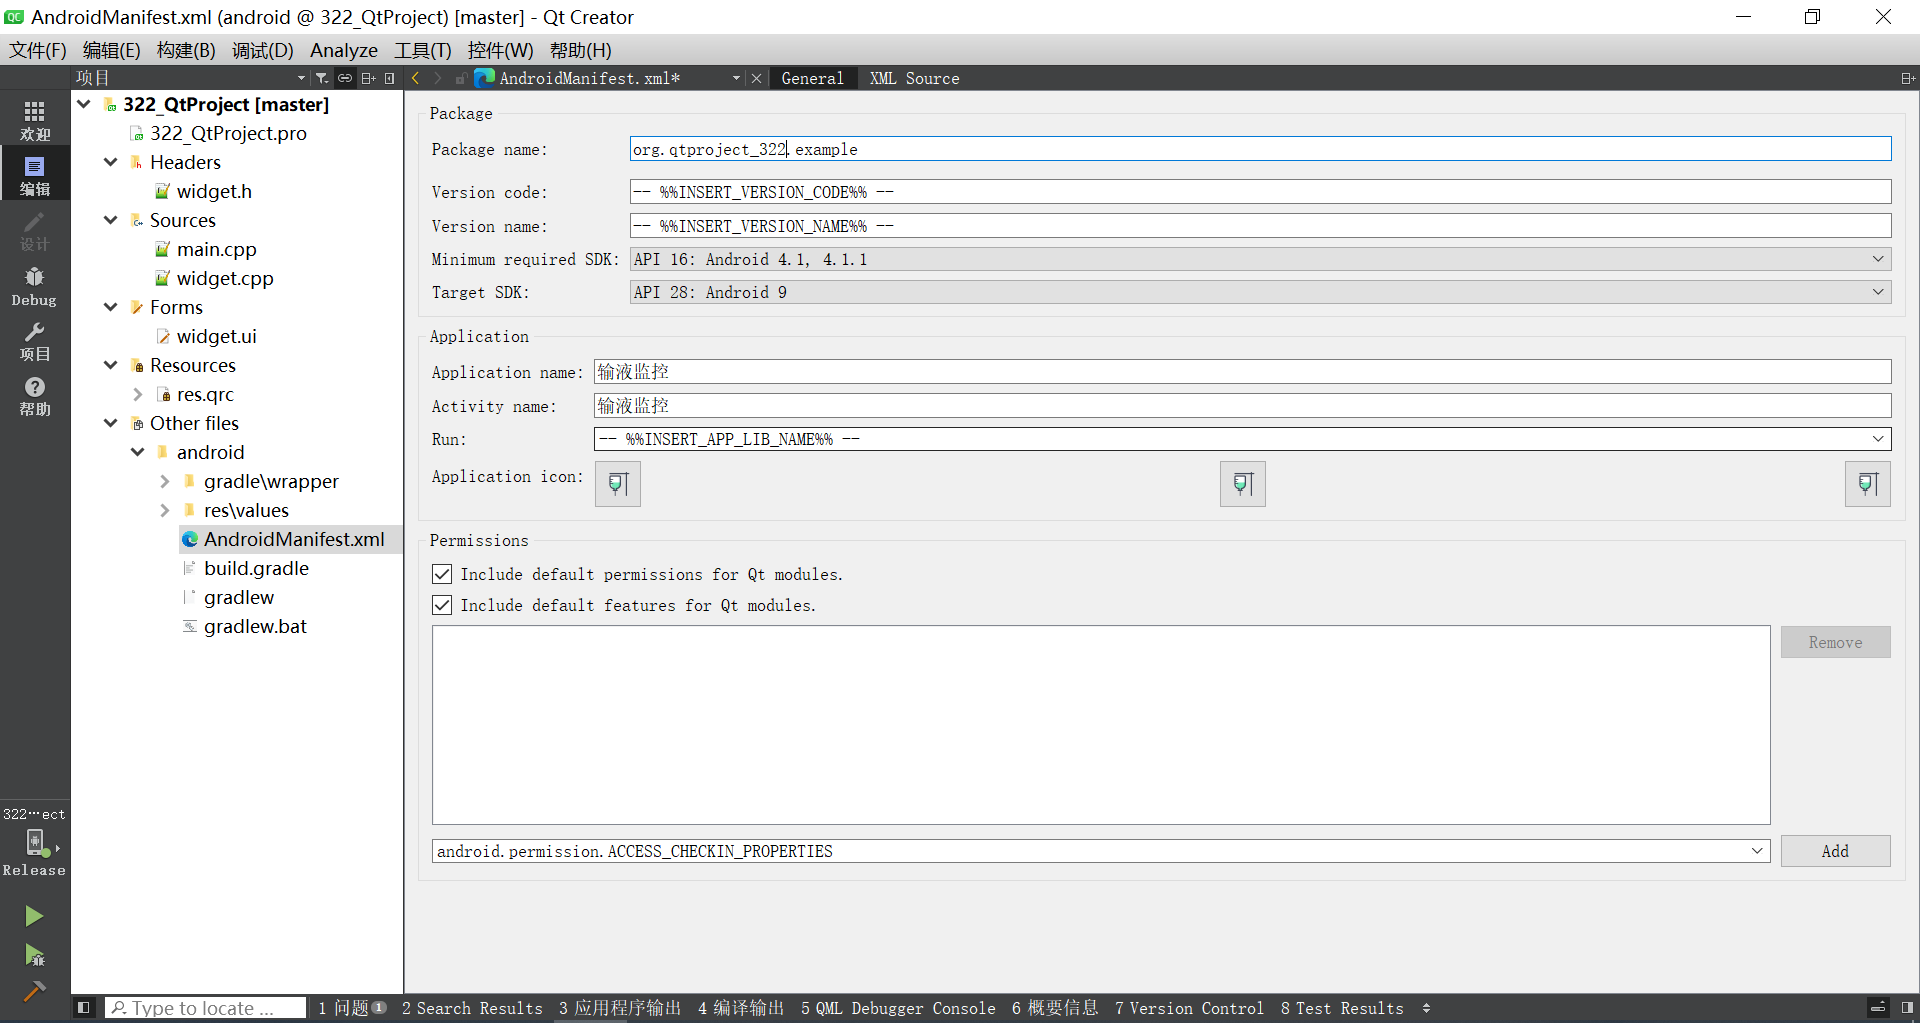Screen dimensions: 1920x1023
Task: Open the 文件(F) menu
Action: [x=38, y=50]
